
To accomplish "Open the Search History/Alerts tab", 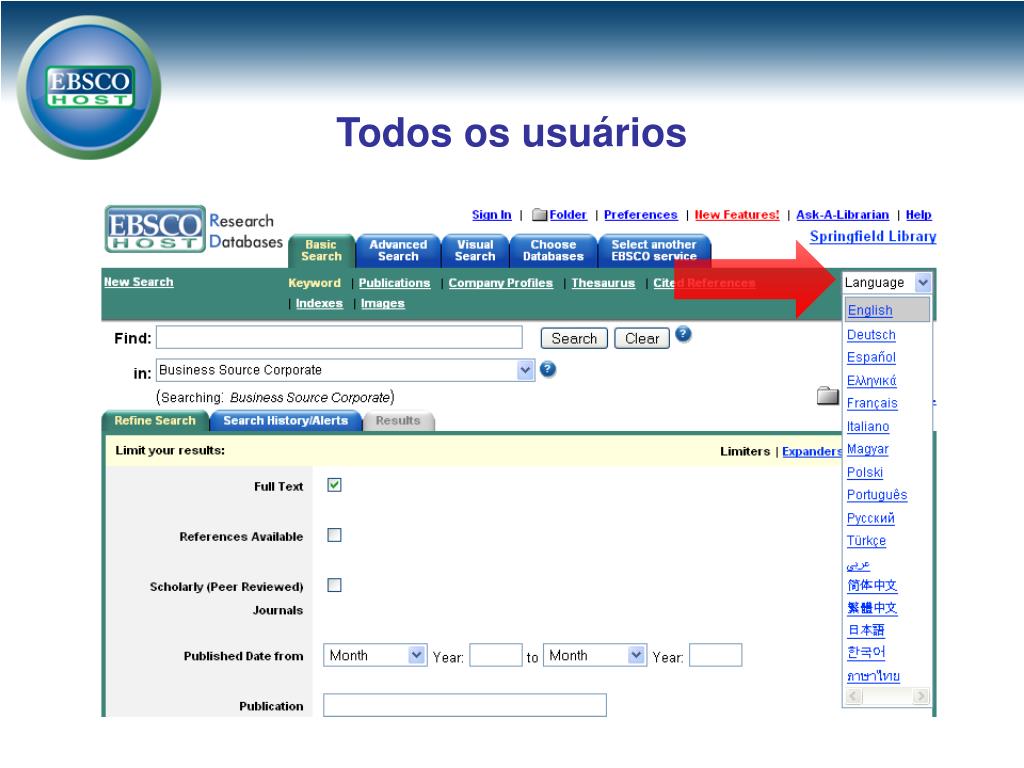I will [x=285, y=421].
